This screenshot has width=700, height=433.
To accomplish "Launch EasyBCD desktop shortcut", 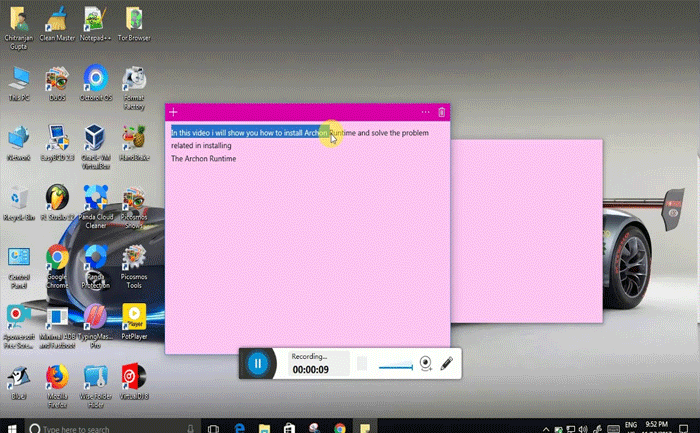I will (x=57, y=144).
